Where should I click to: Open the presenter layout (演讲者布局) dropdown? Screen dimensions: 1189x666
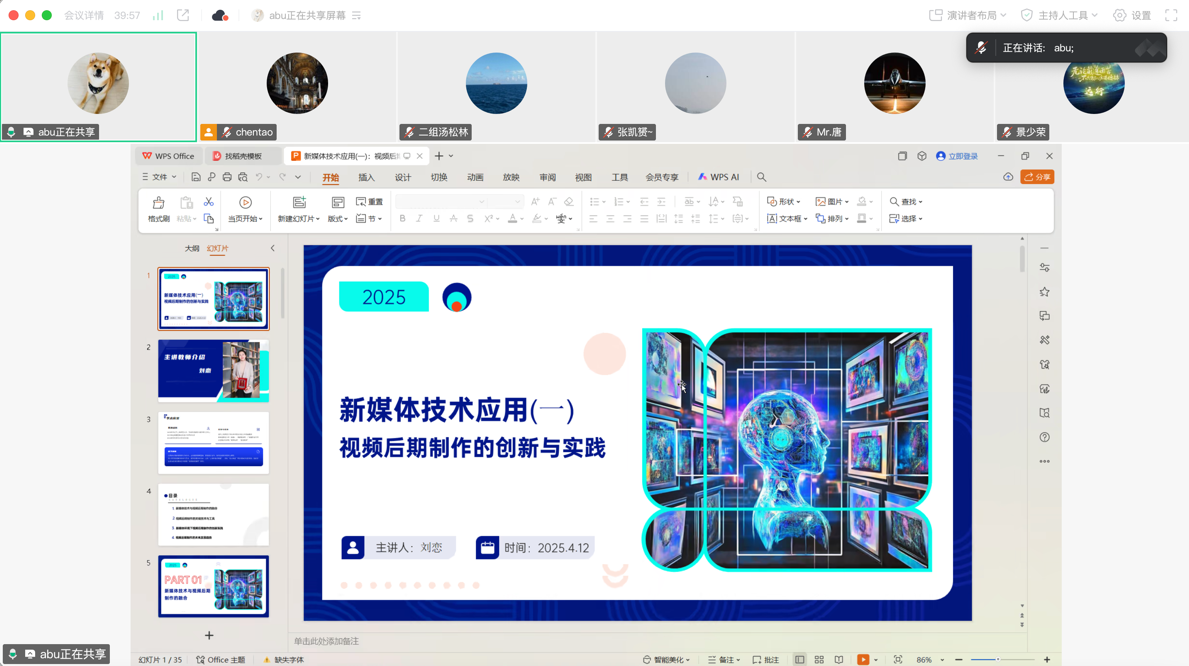pos(967,15)
